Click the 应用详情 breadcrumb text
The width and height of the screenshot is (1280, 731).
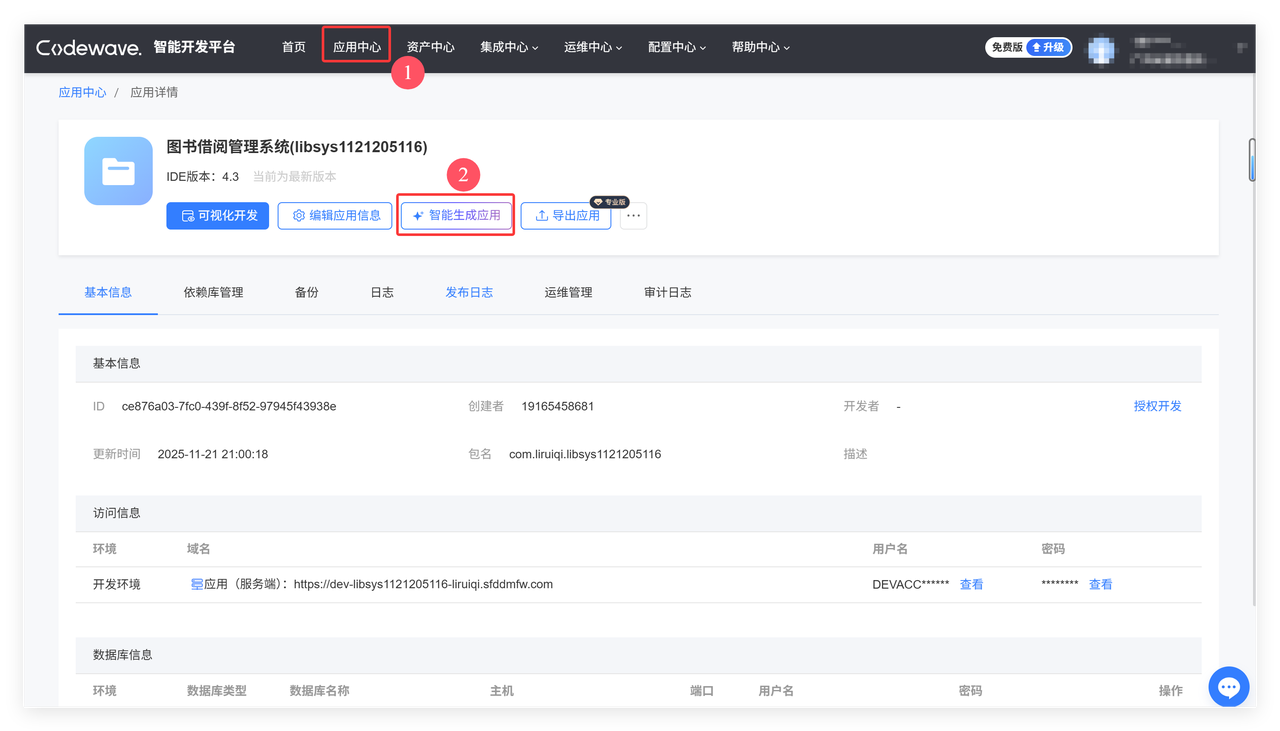click(154, 92)
